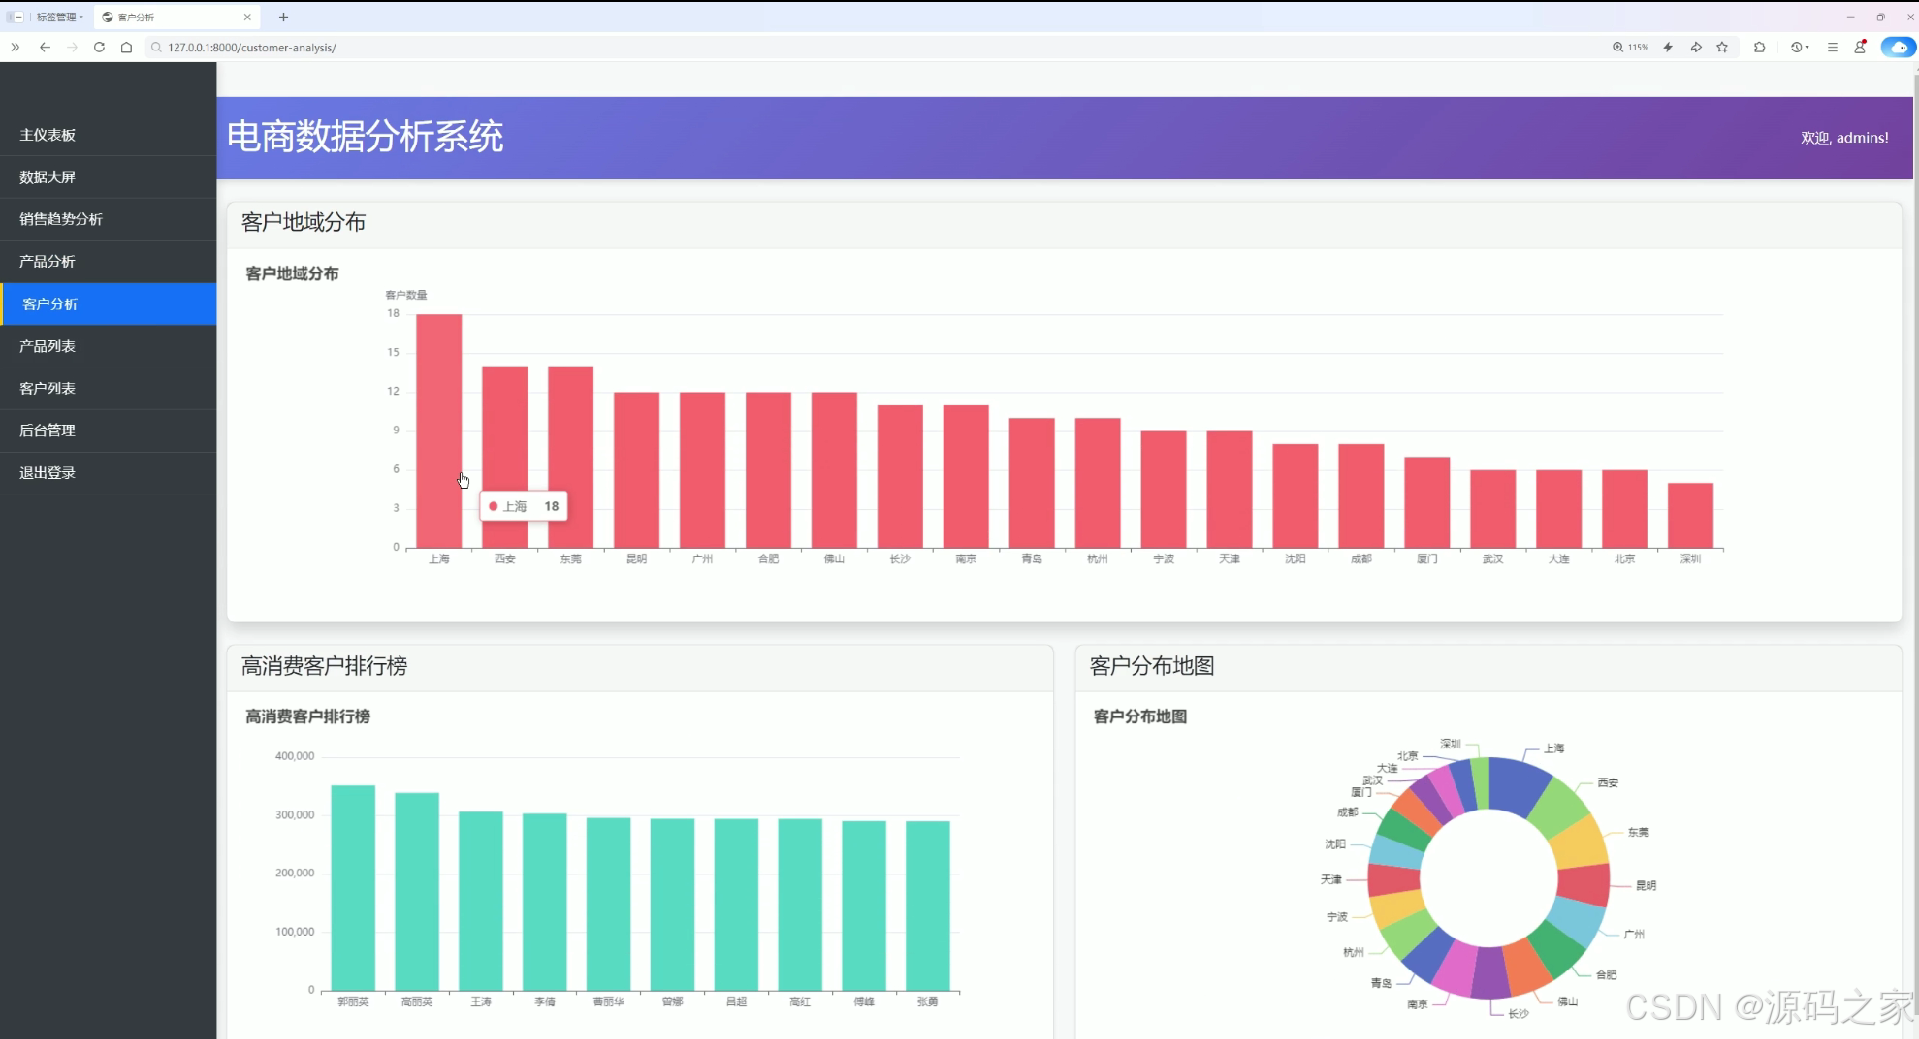The width and height of the screenshot is (1919, 1039).
Task: Click the 张勇 bar in the spending ranking
Action: pyautogui.click(x=928, y=906)
